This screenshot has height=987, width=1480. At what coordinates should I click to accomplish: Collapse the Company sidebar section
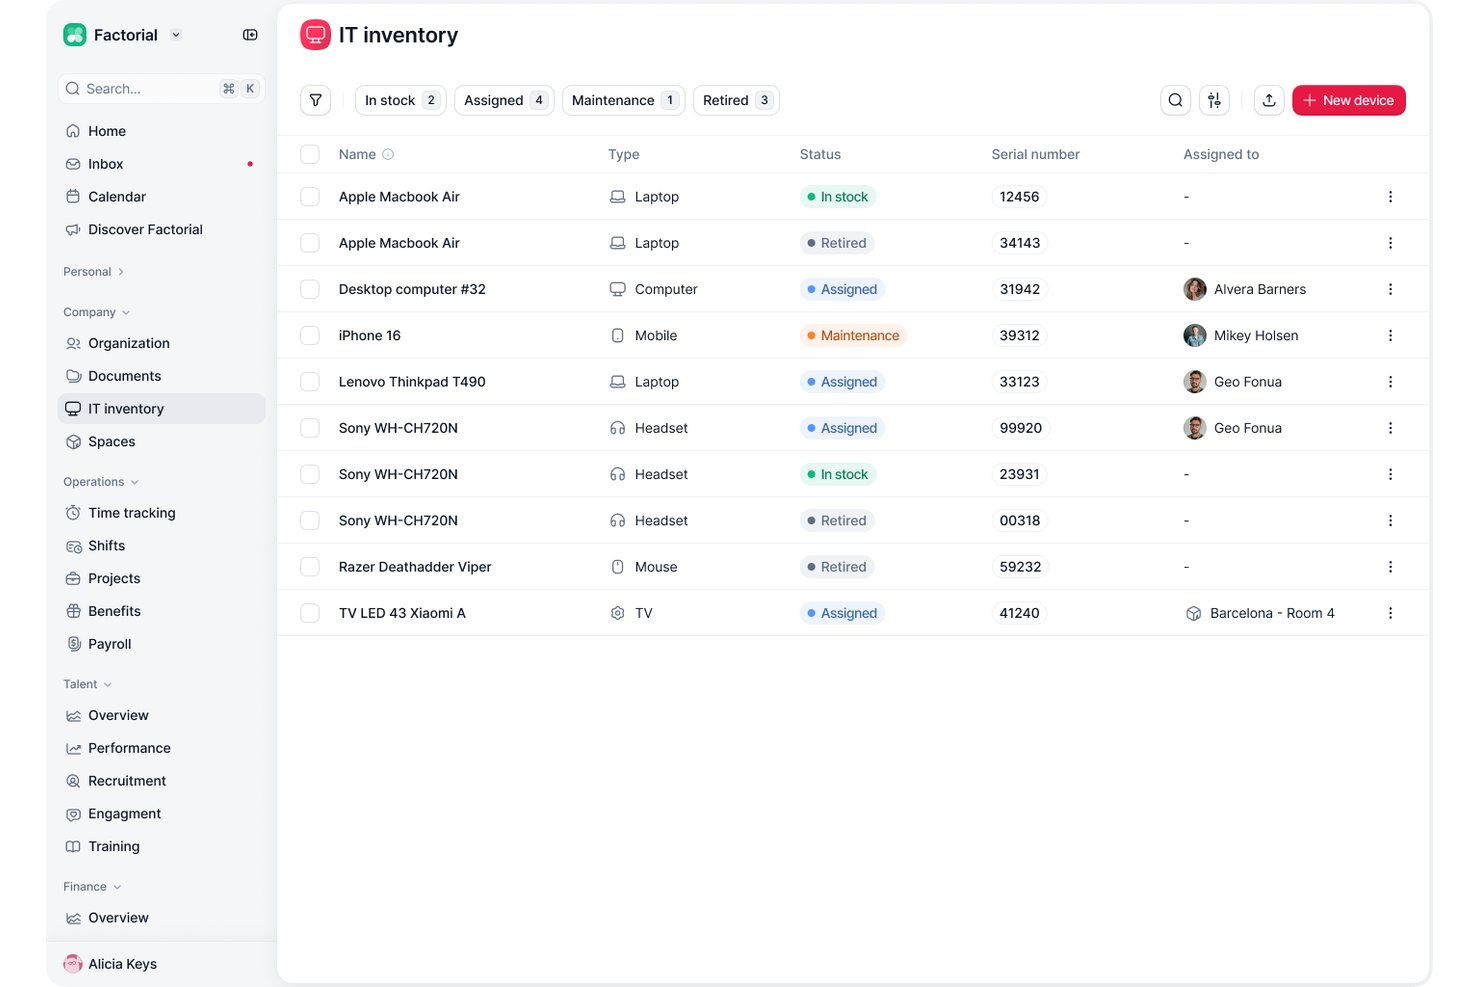(96, 312)
